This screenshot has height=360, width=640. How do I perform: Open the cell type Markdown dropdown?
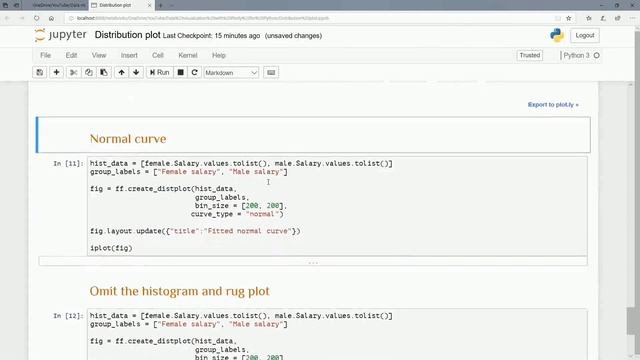point(231,73)
